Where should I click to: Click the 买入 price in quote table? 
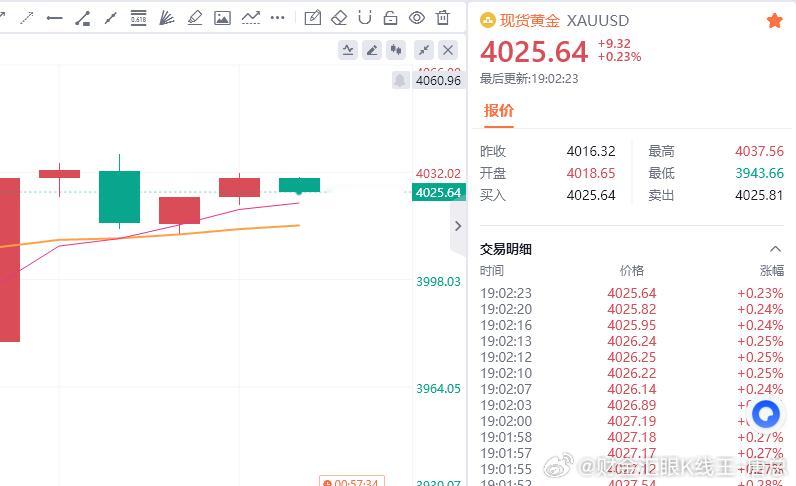[x=591, y=195]
